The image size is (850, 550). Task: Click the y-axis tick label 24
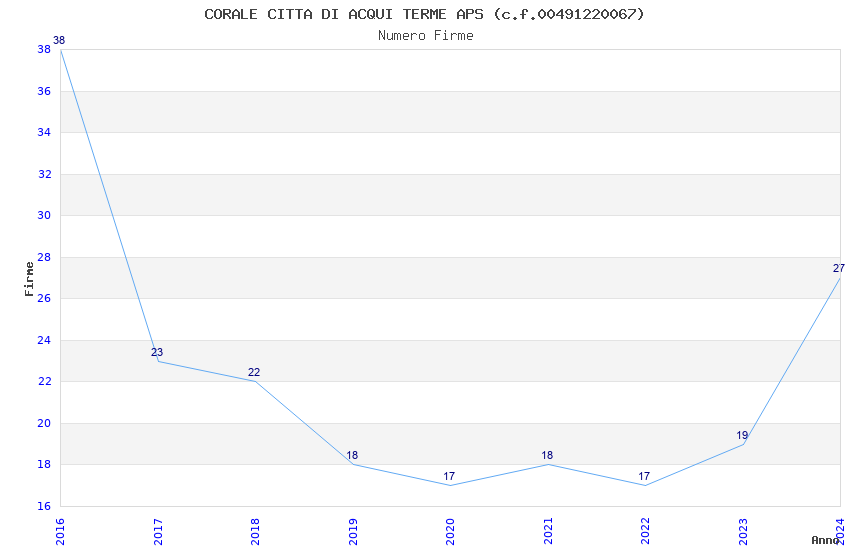click(44, 340)
